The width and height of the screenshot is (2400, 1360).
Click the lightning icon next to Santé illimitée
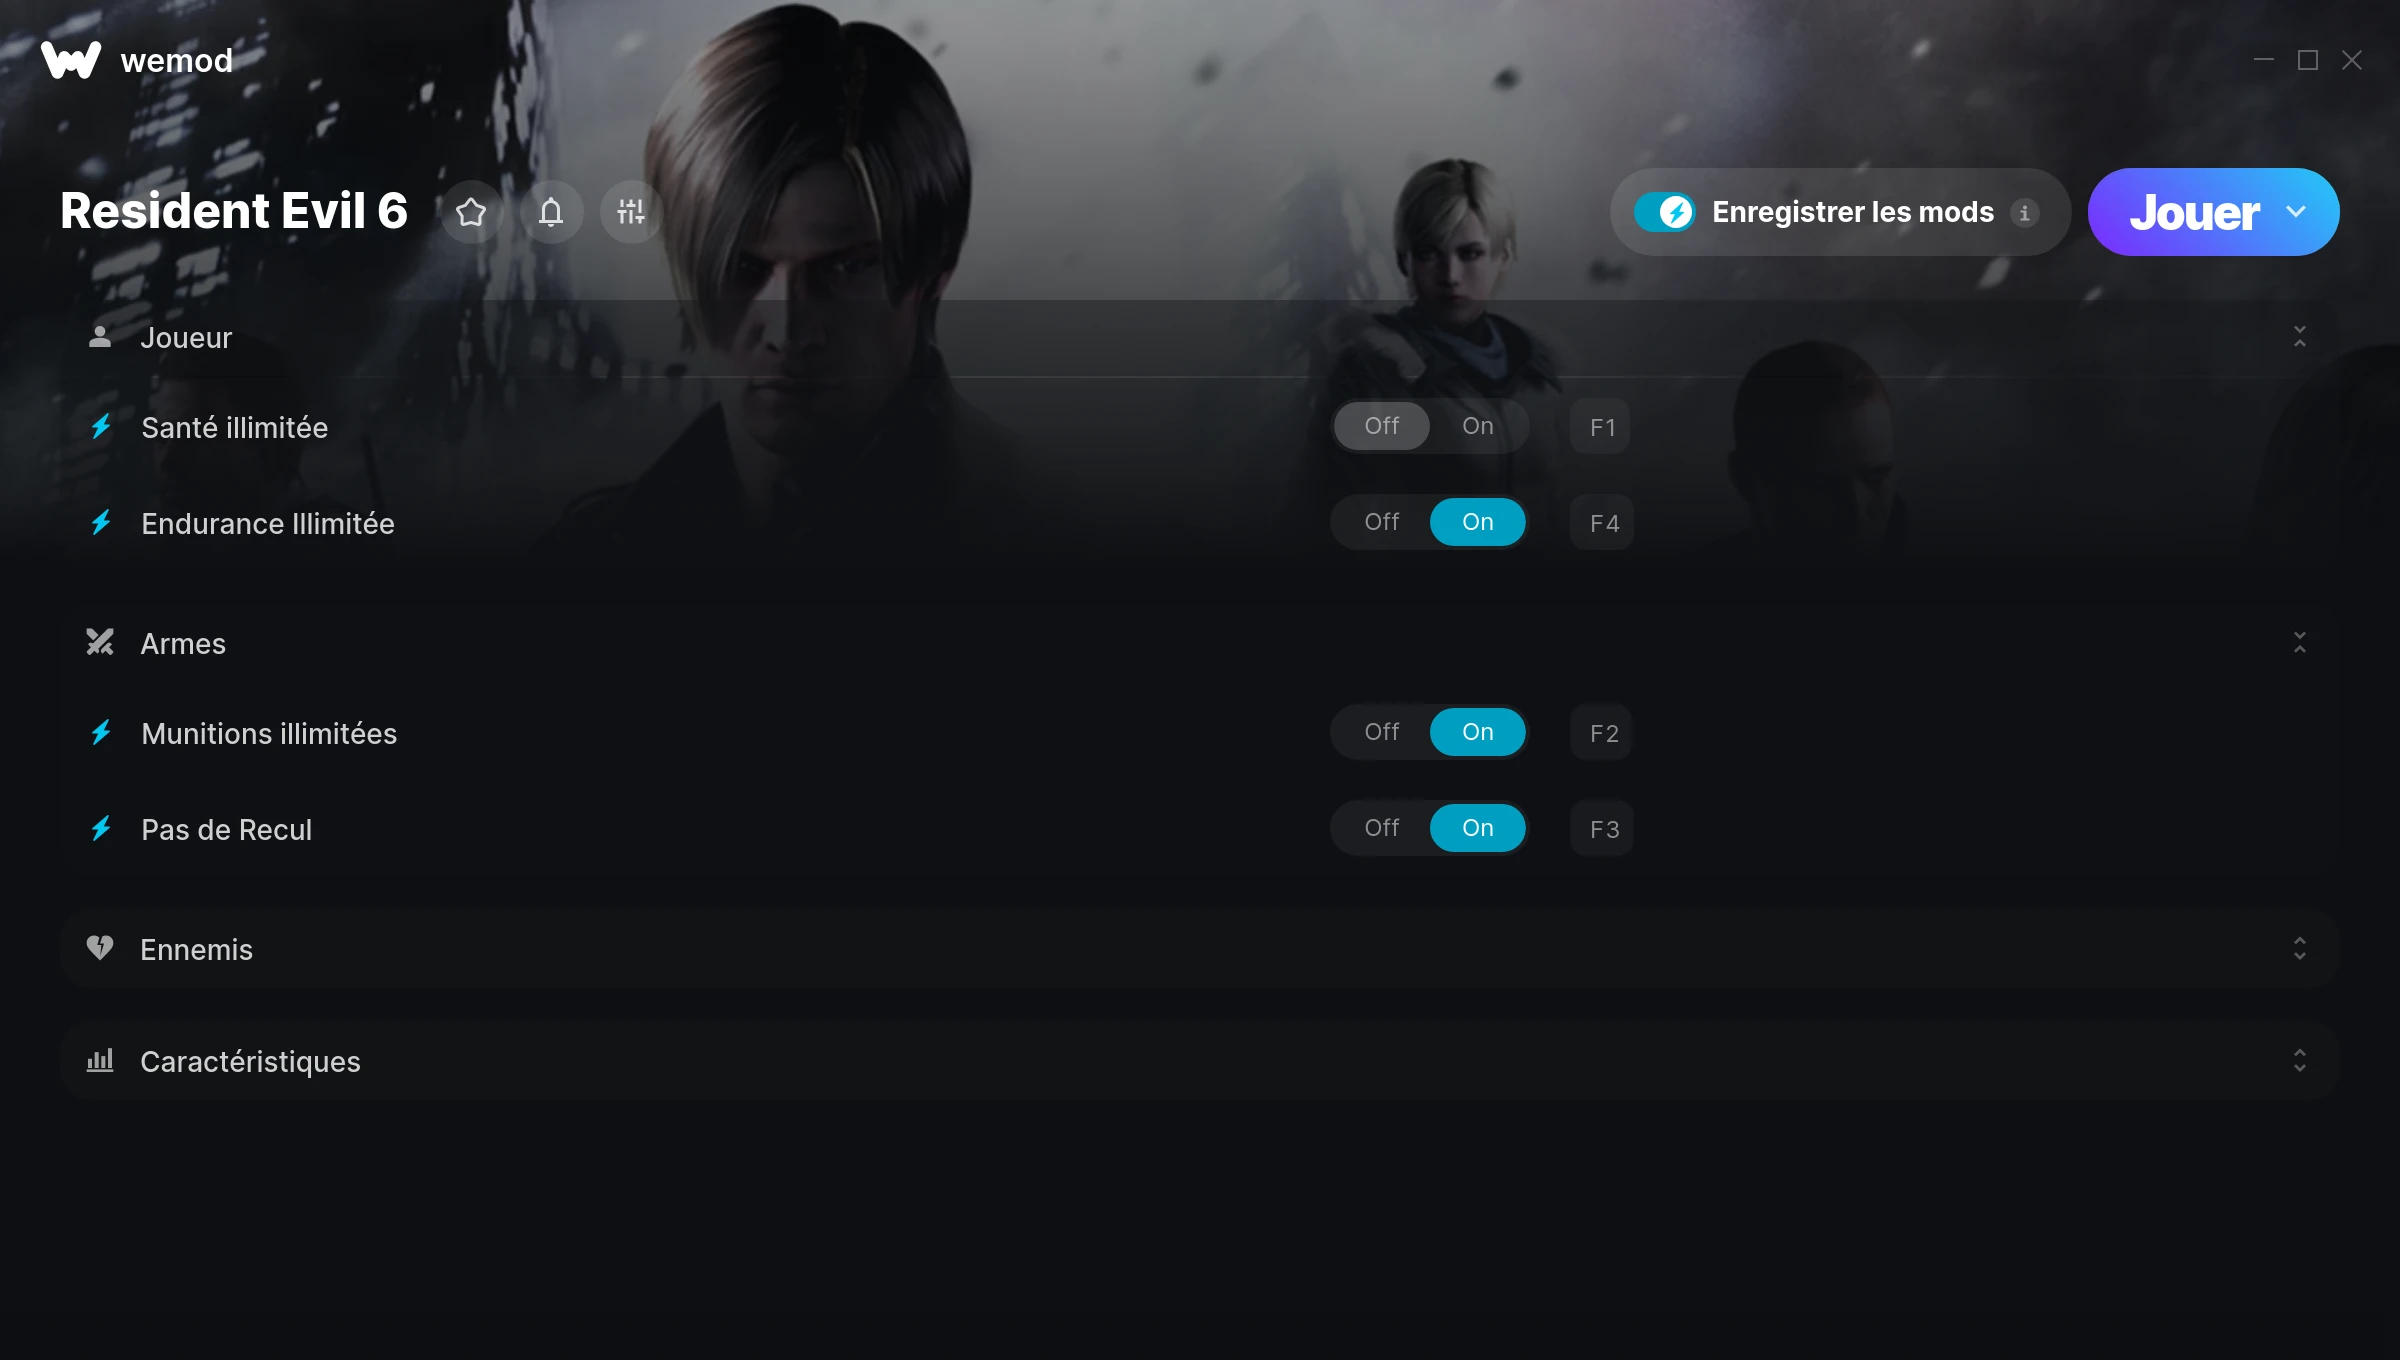pyautogui.click(x=101, y=427)
